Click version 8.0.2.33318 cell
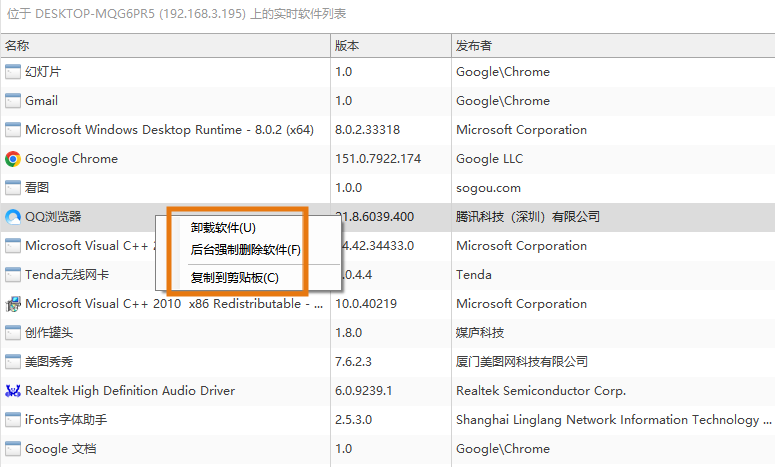 point(367,130)
